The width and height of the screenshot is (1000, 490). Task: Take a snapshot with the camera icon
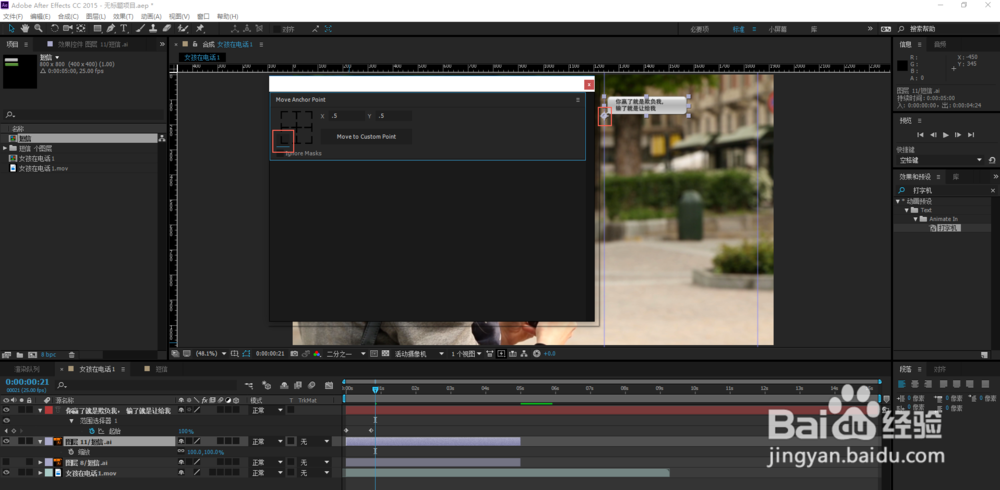[294, 353]
